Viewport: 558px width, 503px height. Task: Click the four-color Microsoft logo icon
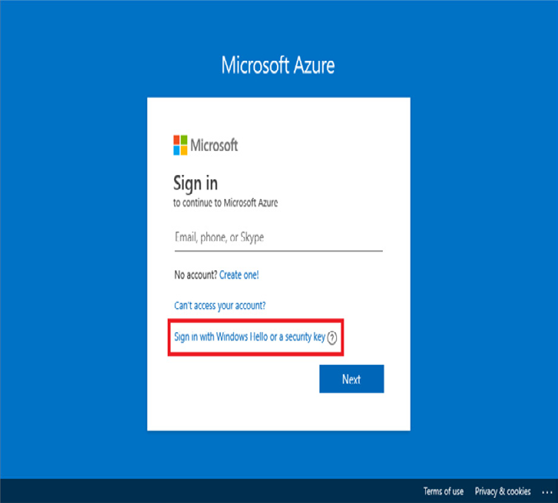click(180, 145)
